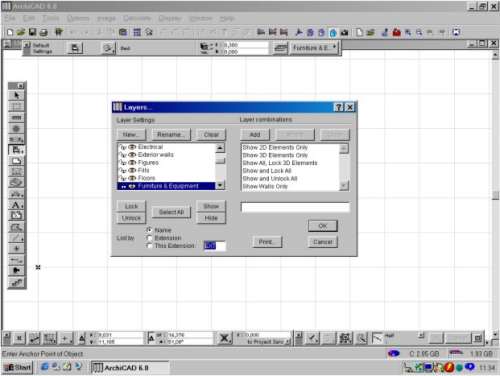Viewport: 500px width, 376px height.
Task: Click the Rename... button
Action: (171, 135)
